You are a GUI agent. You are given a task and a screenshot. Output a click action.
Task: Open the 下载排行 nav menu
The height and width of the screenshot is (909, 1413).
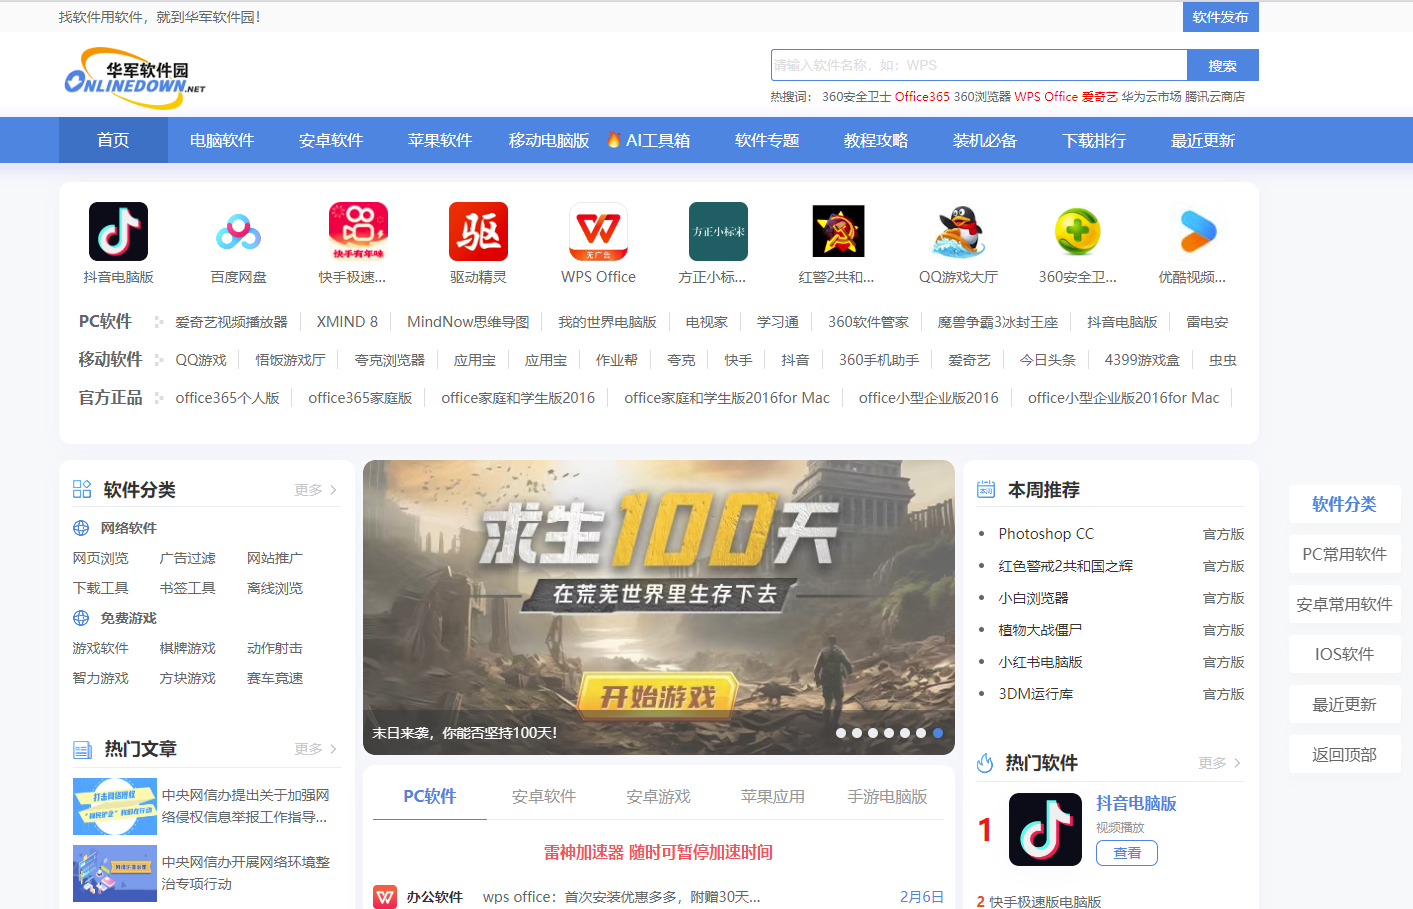click(1094, 140)
